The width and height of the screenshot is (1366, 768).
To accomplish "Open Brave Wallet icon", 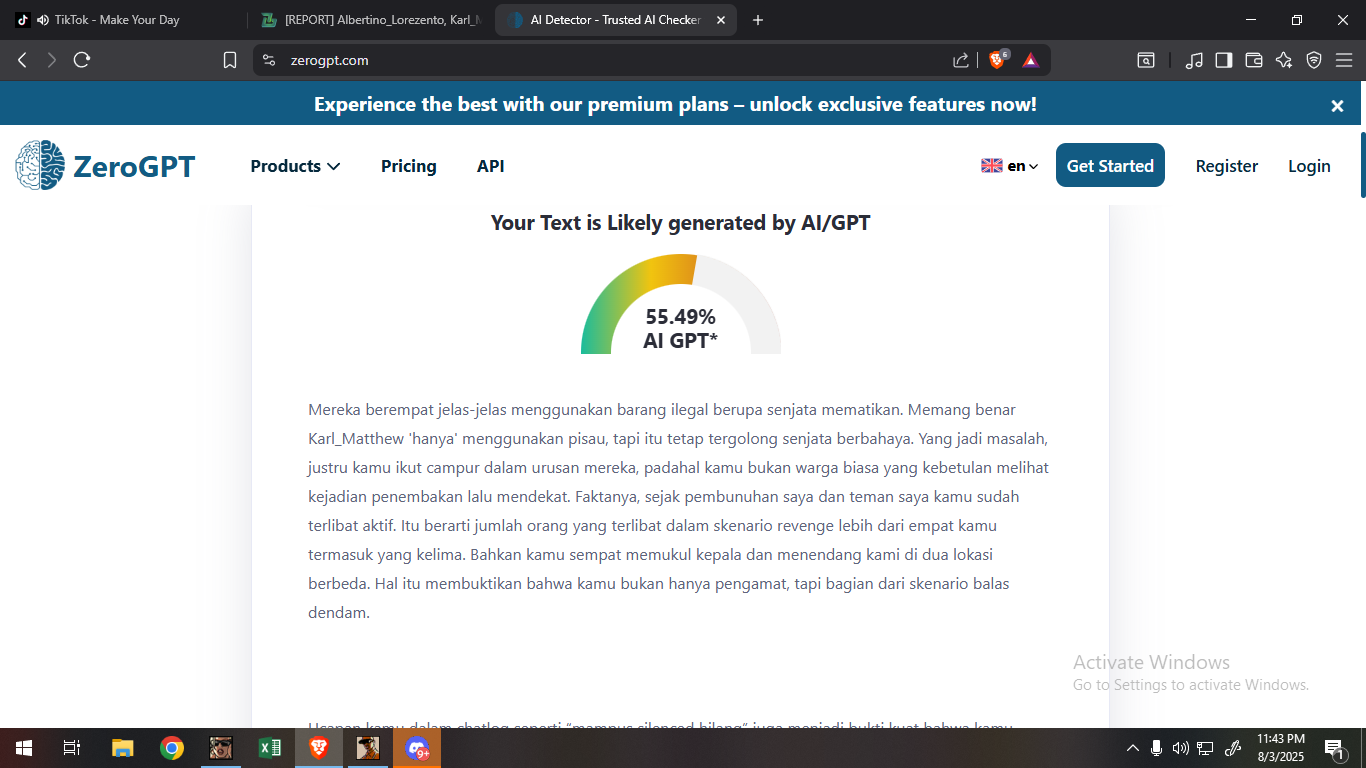I will coord(1254,60).
